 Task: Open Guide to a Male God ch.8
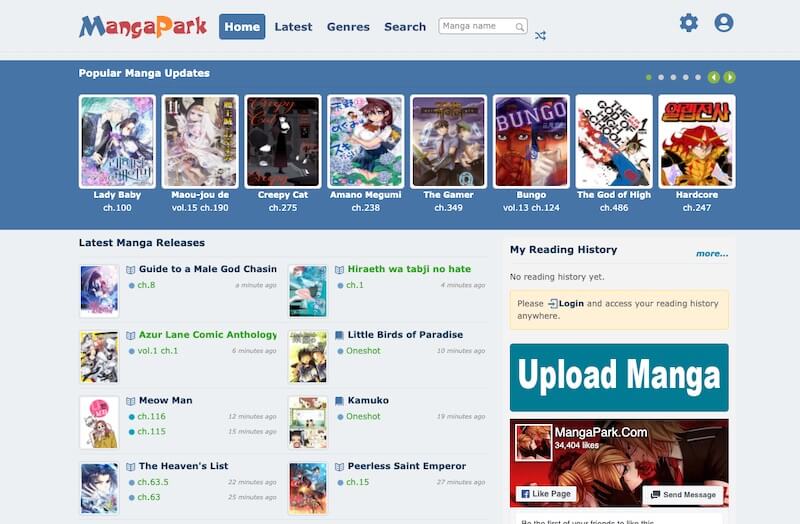tap(146, 285)
